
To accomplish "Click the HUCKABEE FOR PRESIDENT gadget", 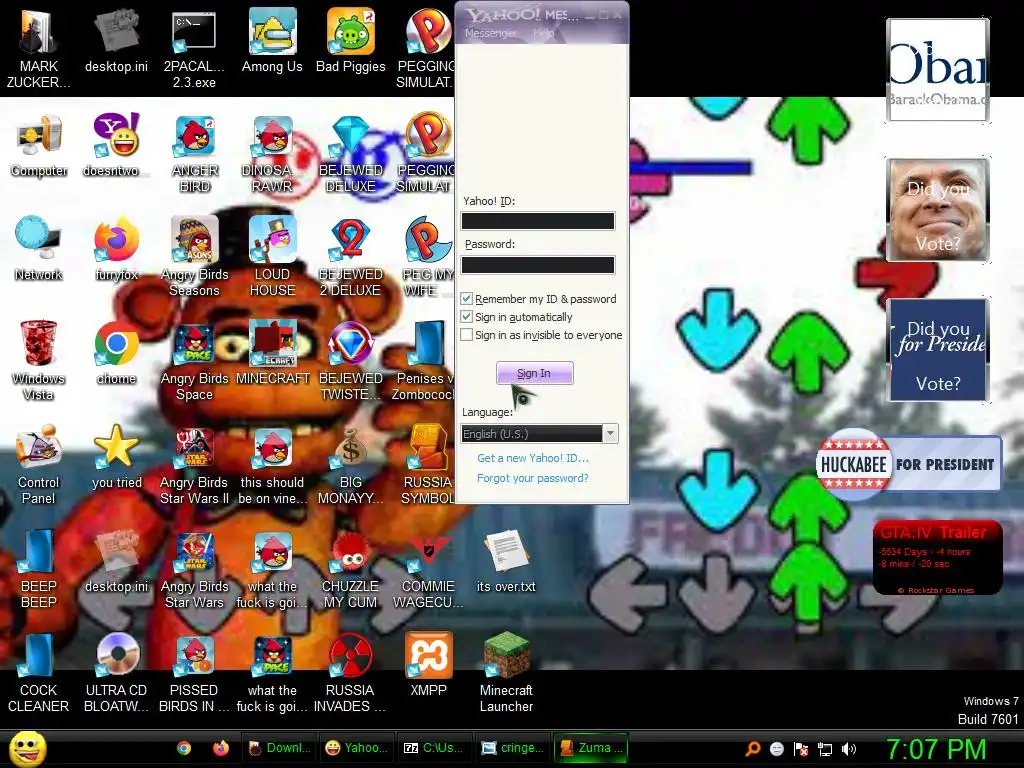I will tap(908, 464).
